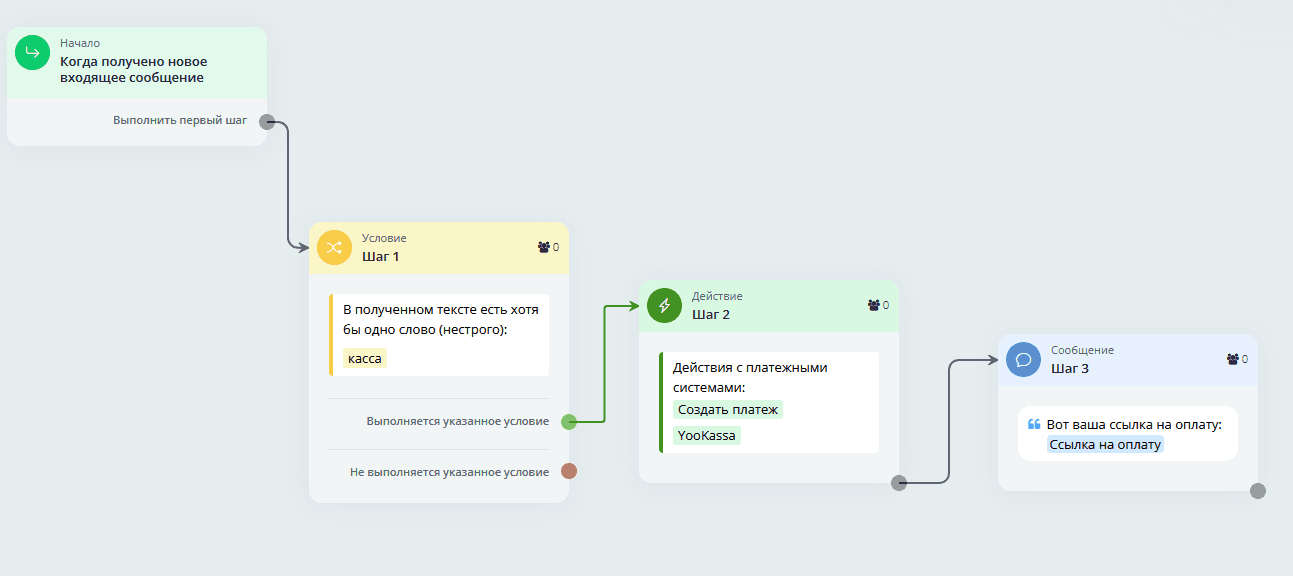1293x576 pixels.
Task: Select the 'касса' keyword tag
Action: point(365,358)
